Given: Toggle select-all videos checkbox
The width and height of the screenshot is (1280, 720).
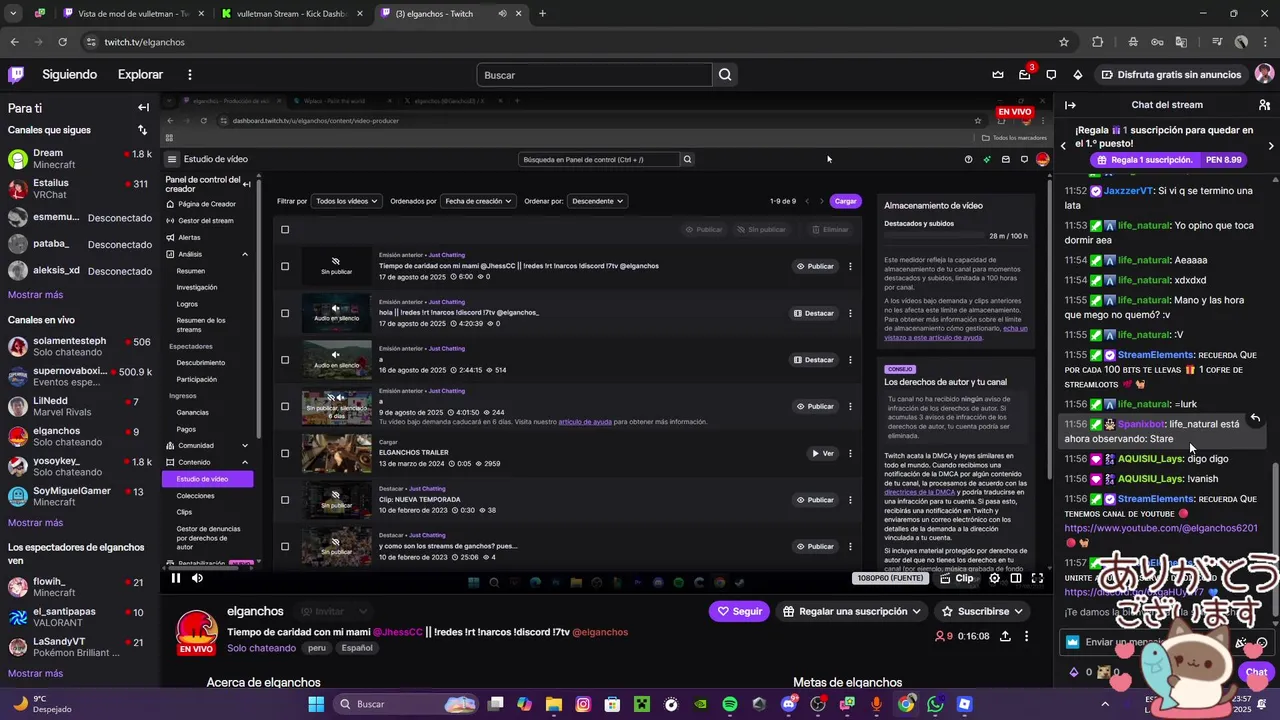Looking at the screenshot, I should tap(285, 229).
